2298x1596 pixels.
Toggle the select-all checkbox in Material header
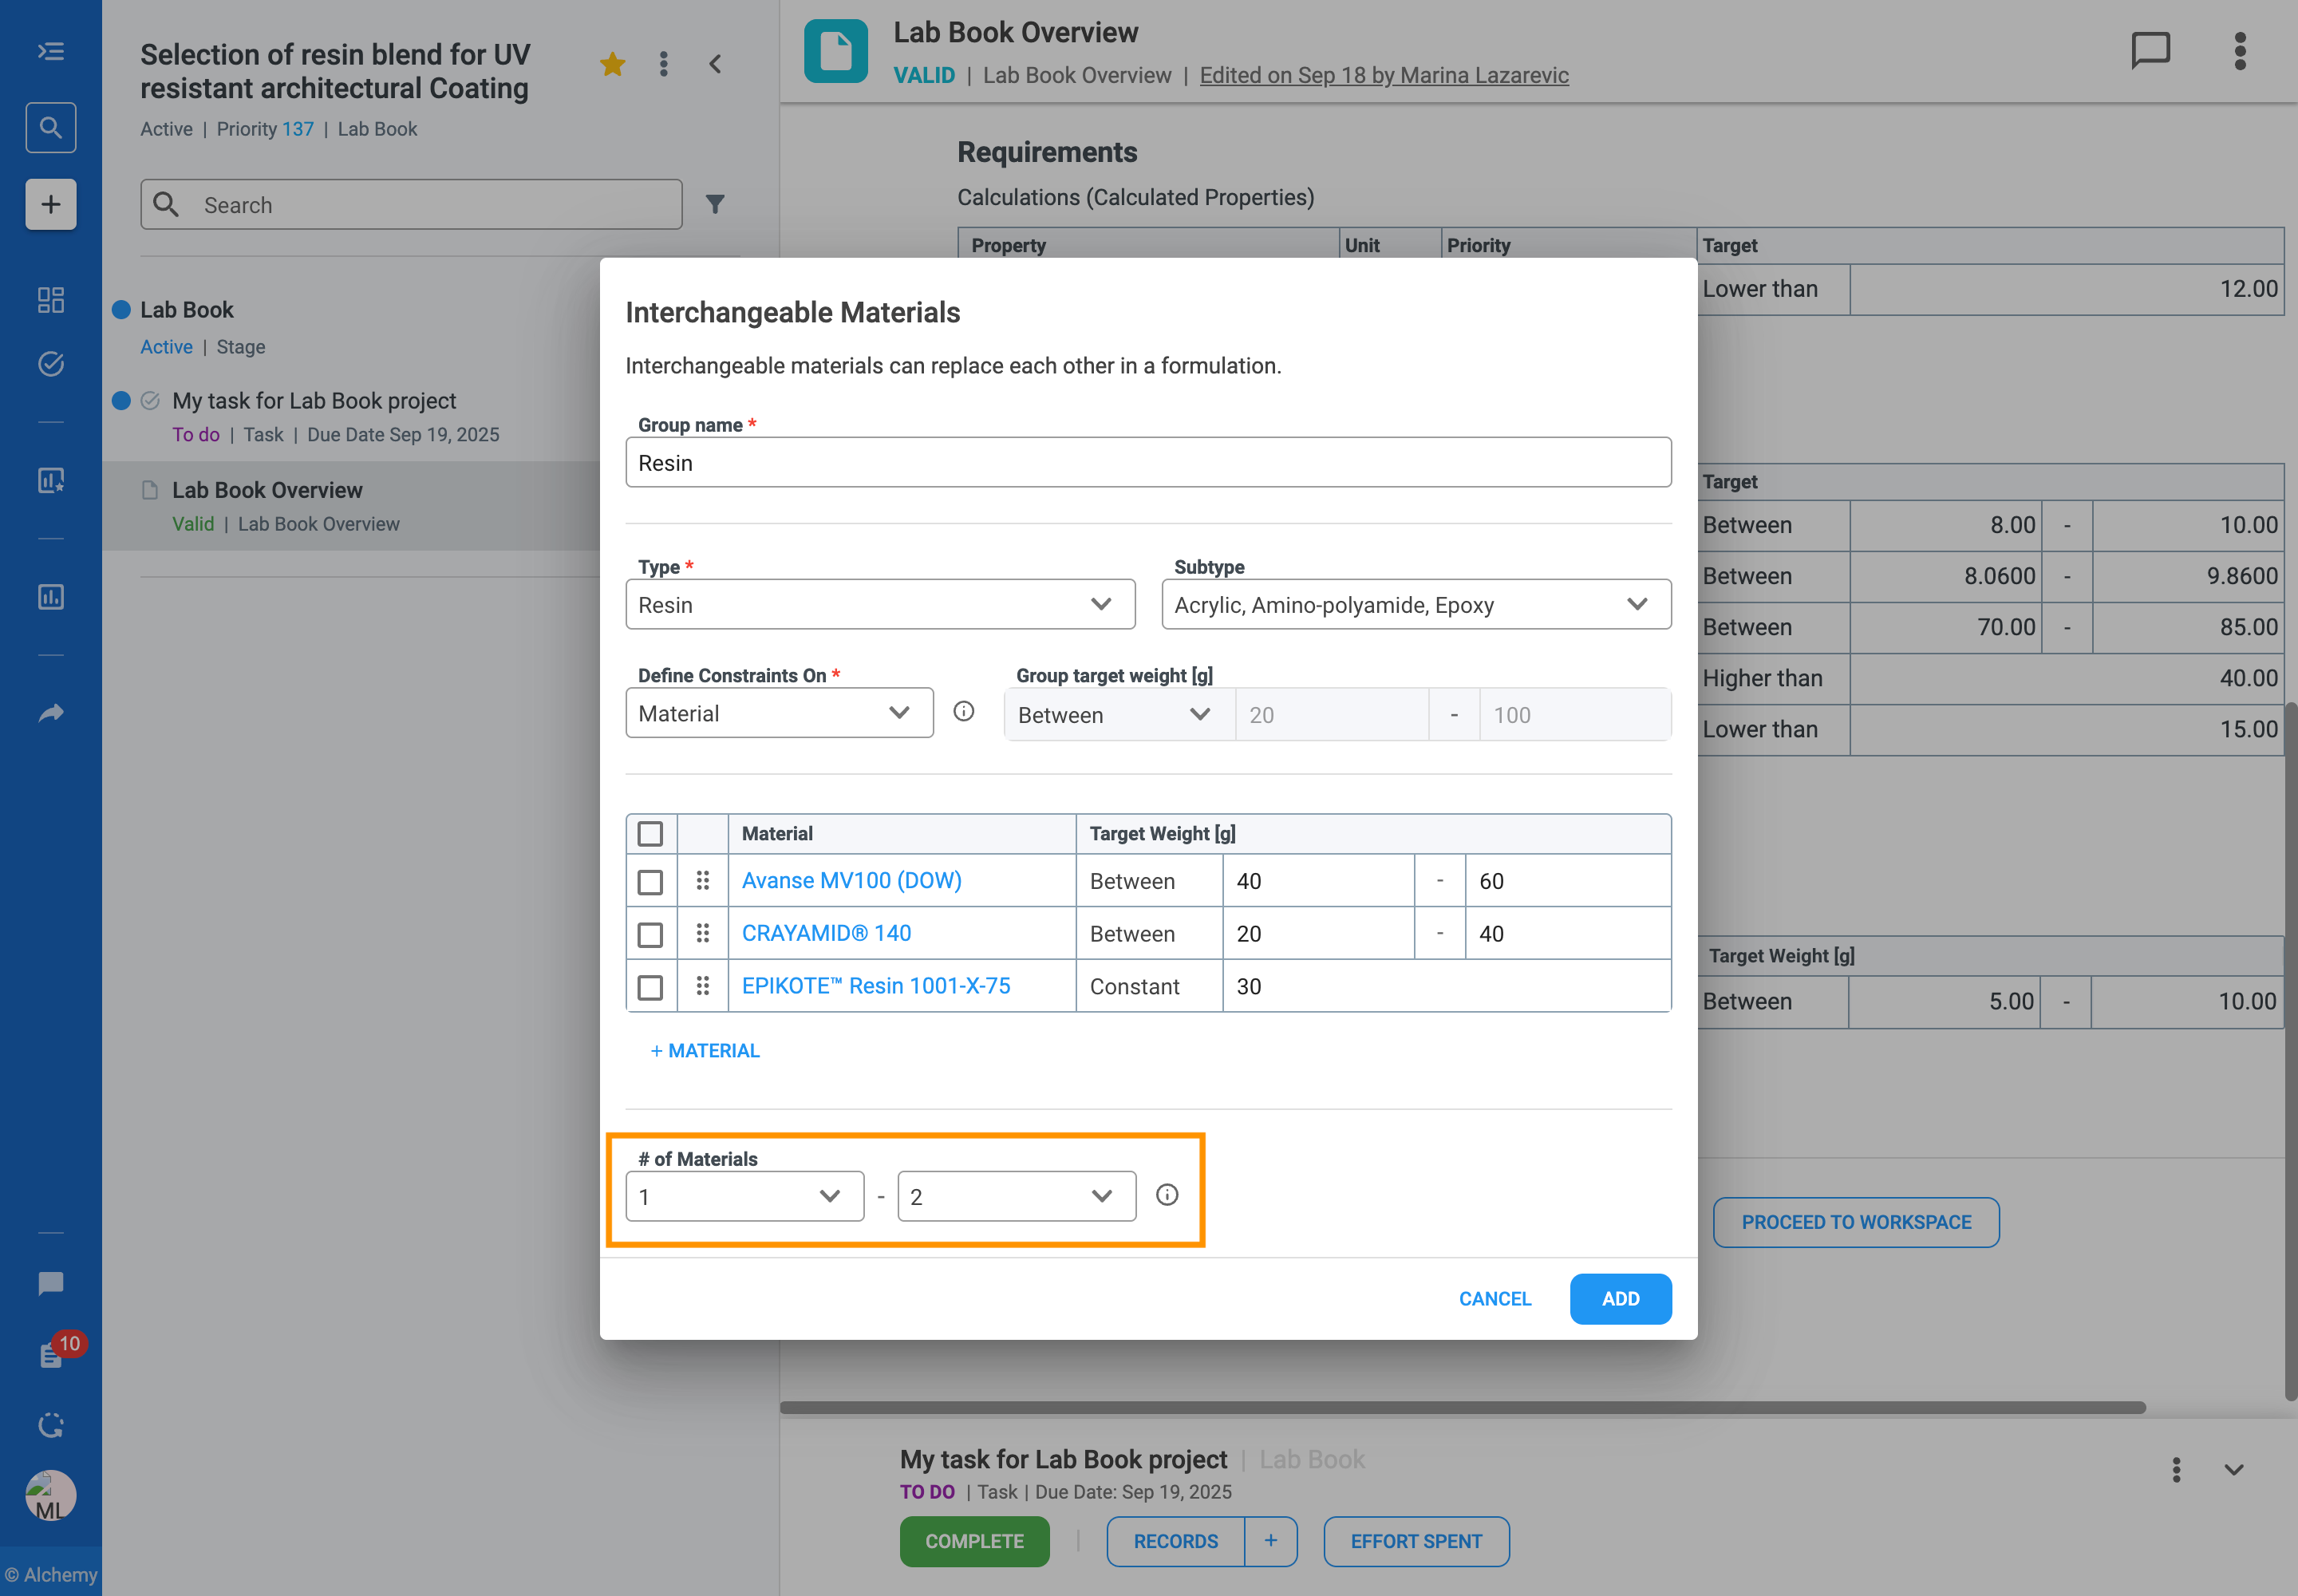click(x=650, y=834)
